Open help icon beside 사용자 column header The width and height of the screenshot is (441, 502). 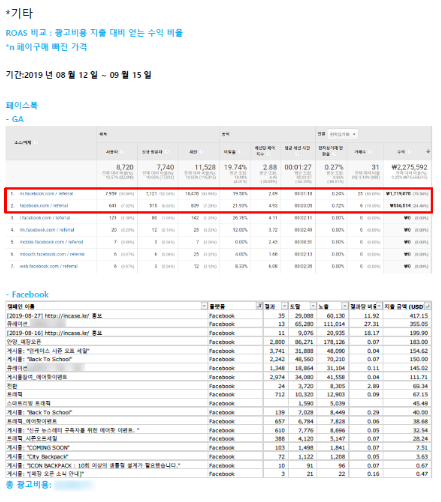(x=122, y=152)
